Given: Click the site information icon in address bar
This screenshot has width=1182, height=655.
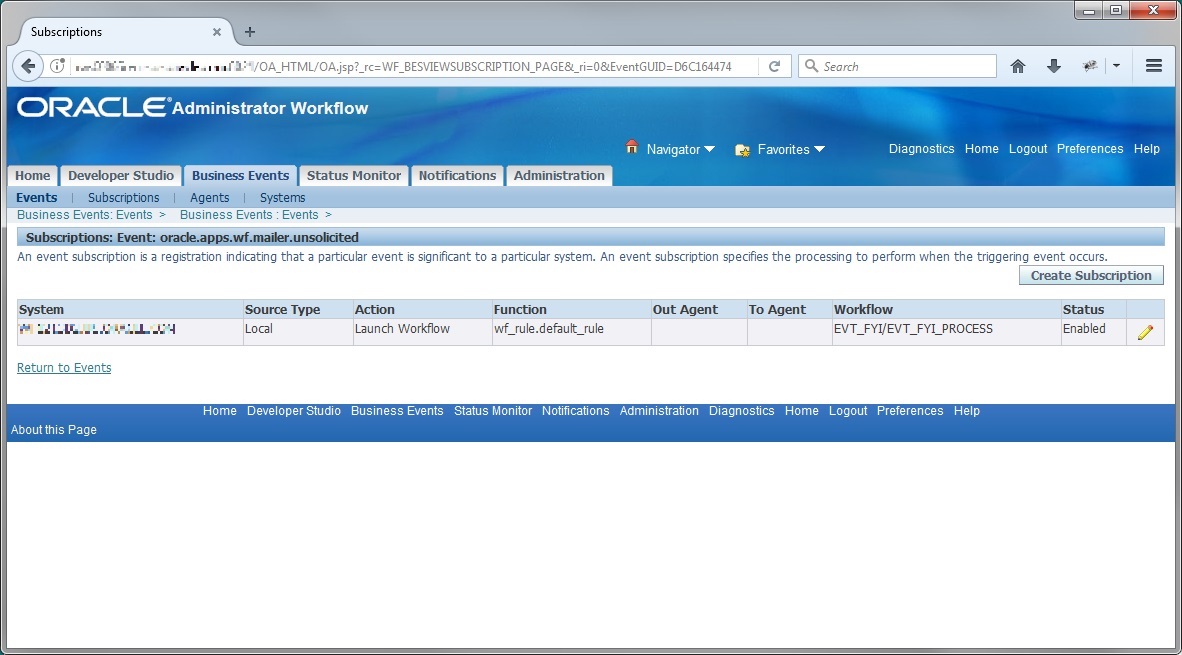Looking at the screenshot, I should [57, 66].
